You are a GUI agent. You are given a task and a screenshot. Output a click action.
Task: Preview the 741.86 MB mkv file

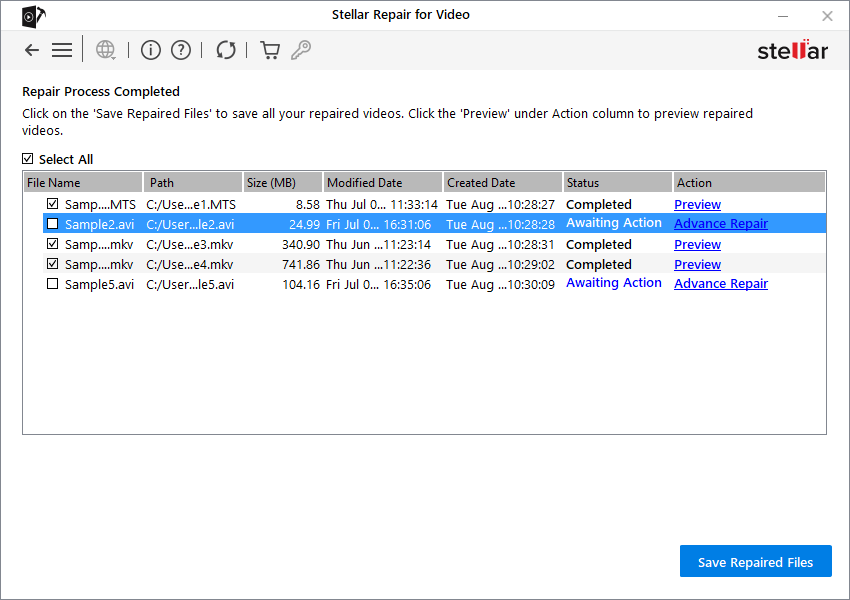tap(697, 265)
